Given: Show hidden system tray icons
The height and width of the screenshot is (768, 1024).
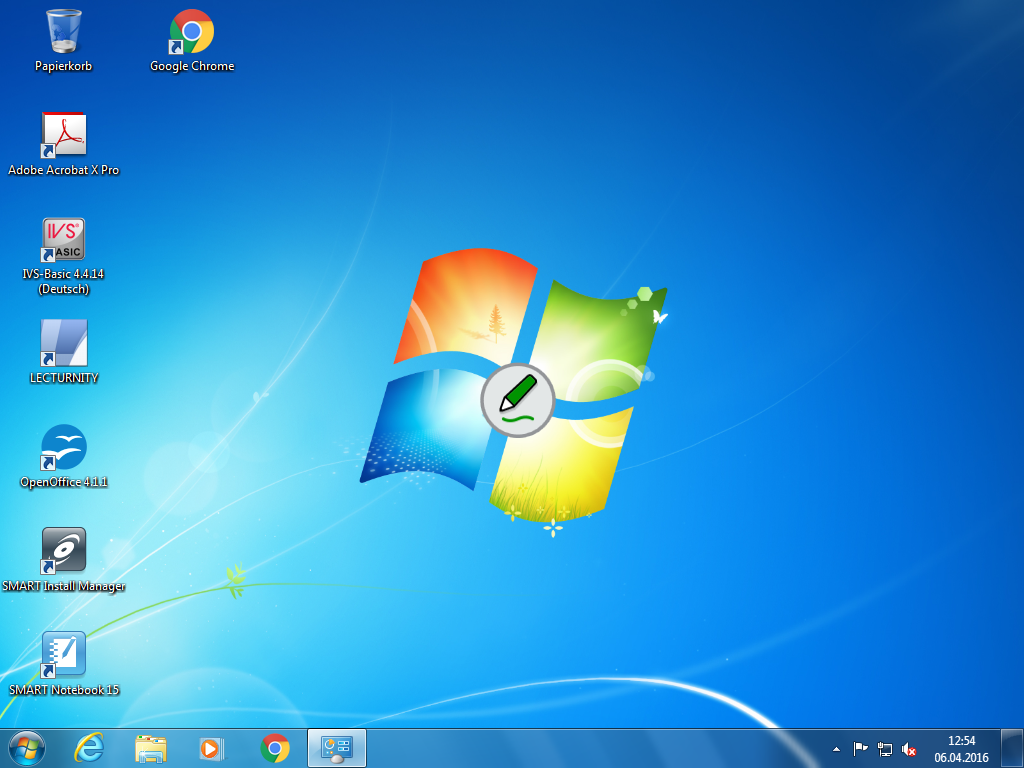Looking at the screenshot, I should [x=836, y=749].
